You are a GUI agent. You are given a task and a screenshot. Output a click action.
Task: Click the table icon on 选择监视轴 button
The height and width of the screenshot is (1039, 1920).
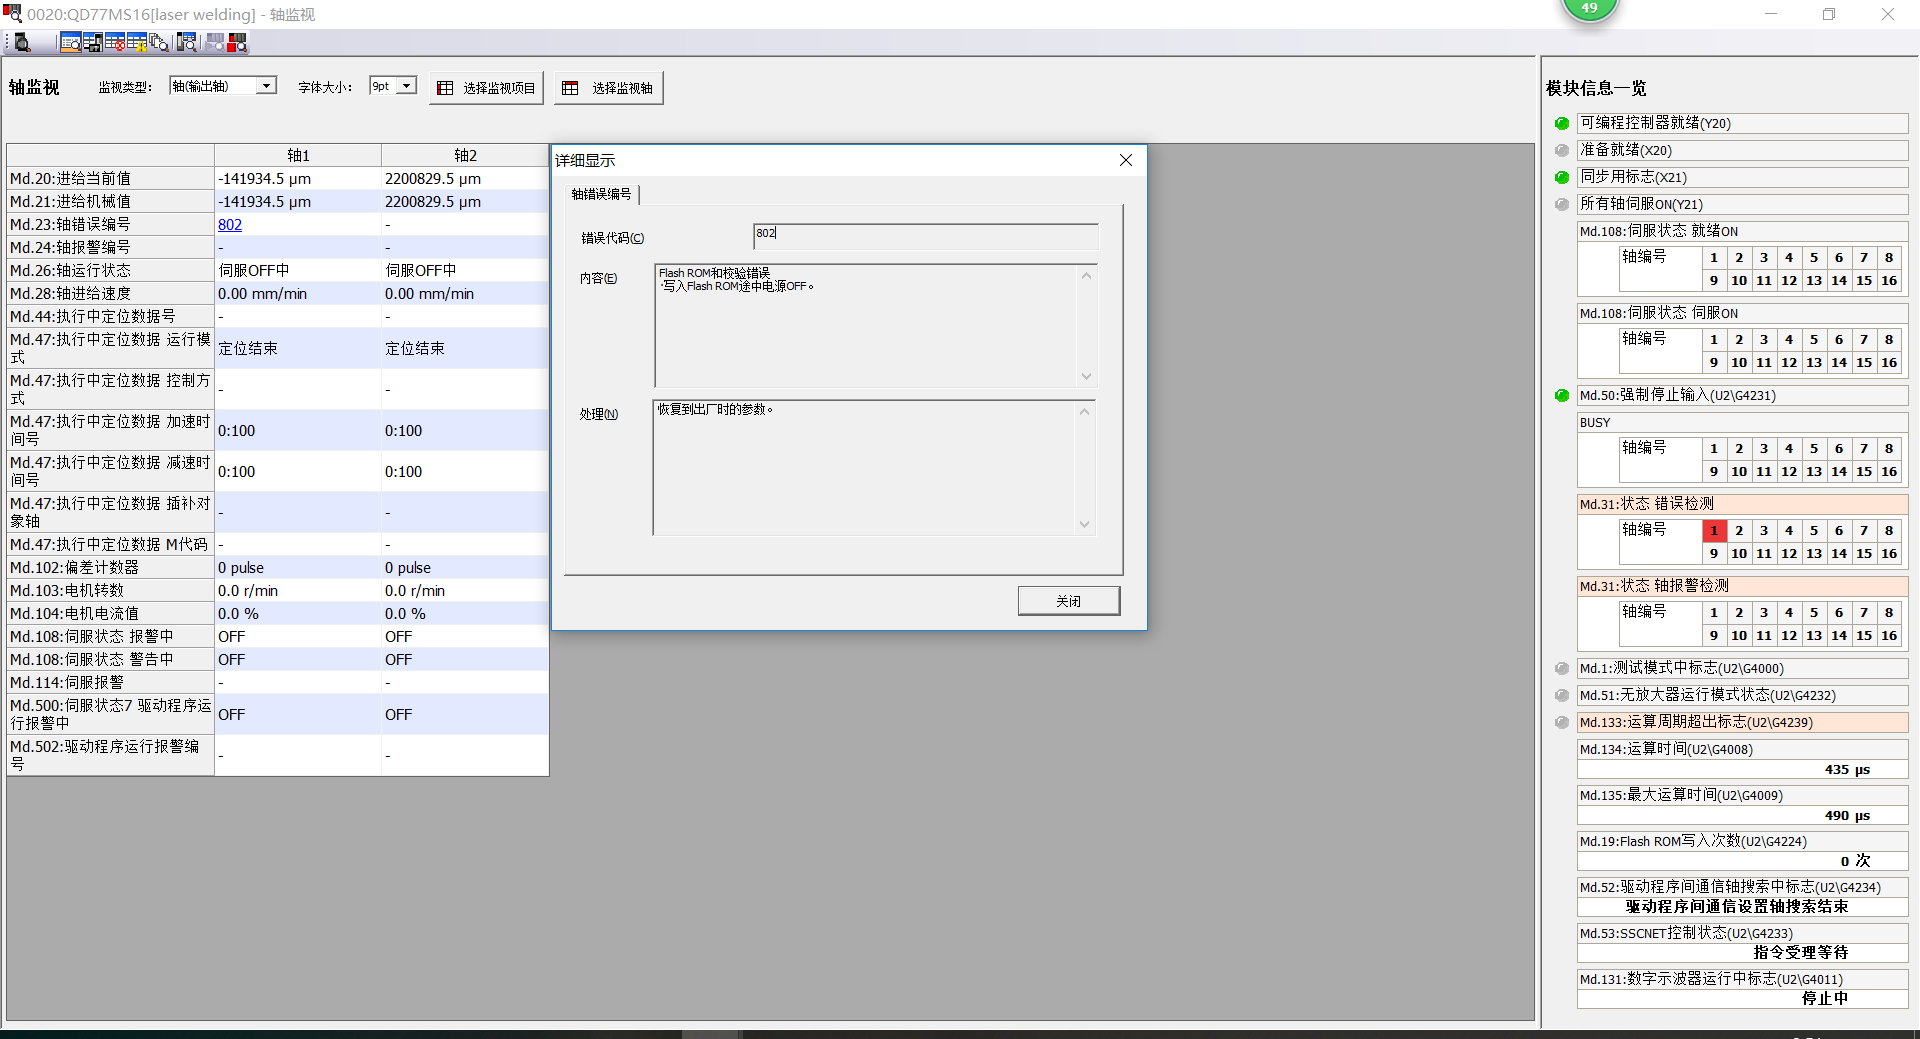coord(570,88)
